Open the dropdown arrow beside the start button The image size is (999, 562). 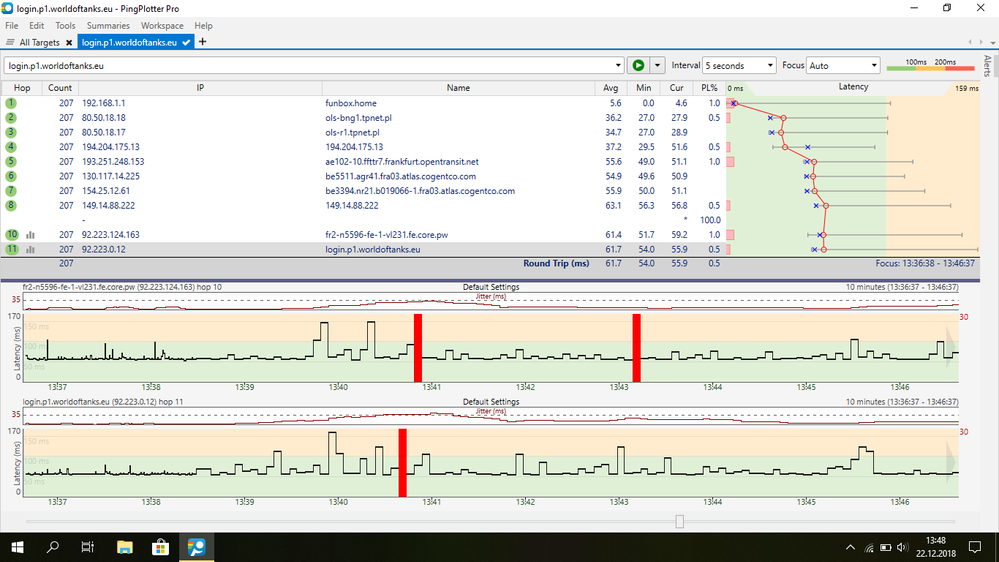(657, 65)
